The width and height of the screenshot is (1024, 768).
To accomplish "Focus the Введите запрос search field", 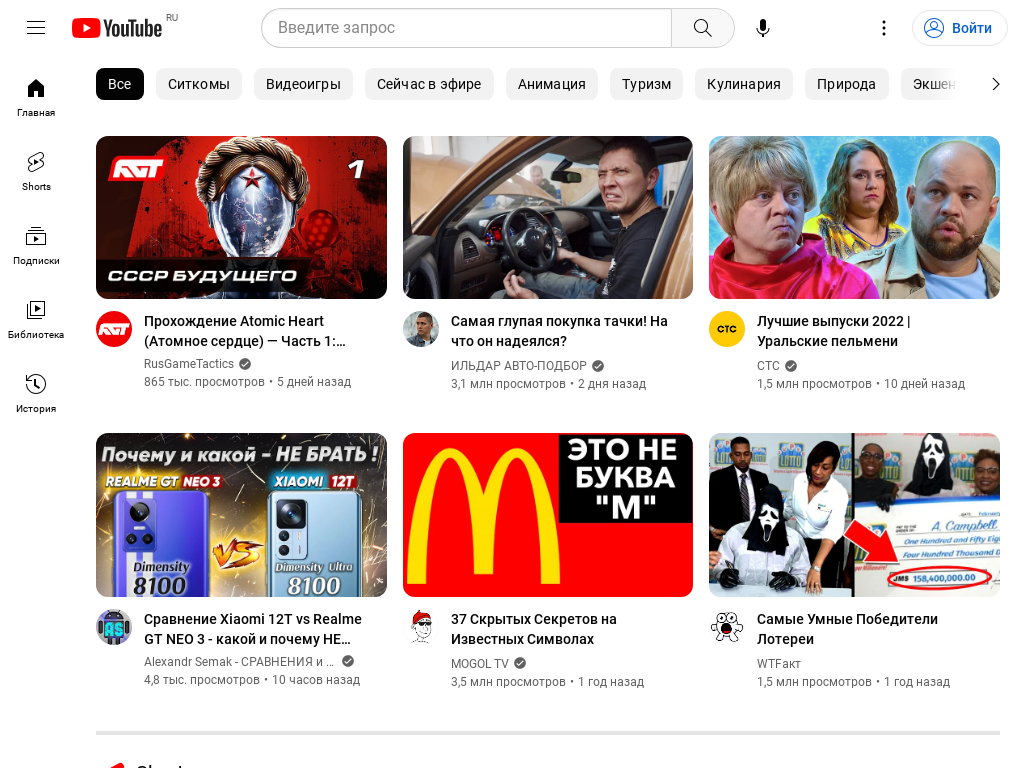I will coord(466,28).
